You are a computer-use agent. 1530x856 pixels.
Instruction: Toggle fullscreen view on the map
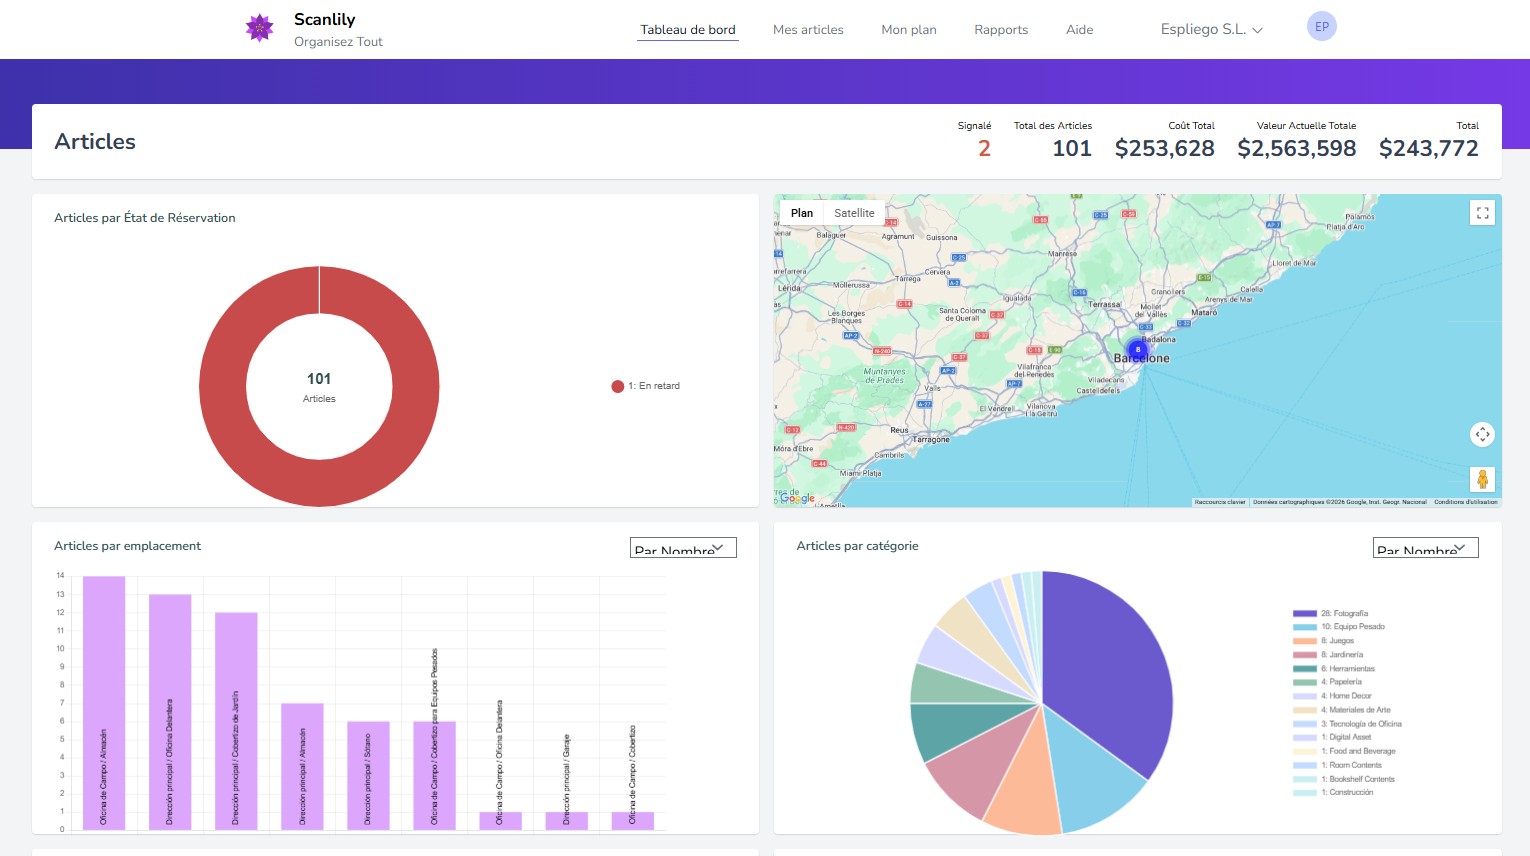(1482, 213)
